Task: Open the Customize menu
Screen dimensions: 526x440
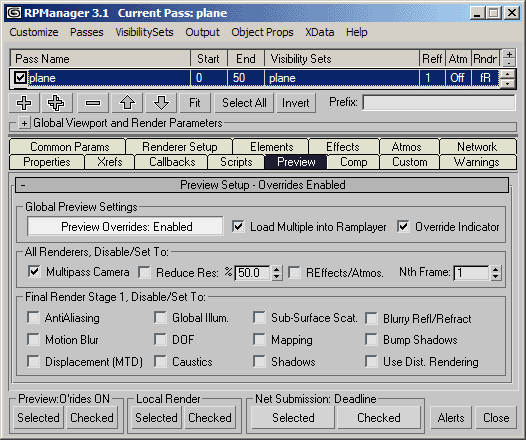Action: point(34,32)
